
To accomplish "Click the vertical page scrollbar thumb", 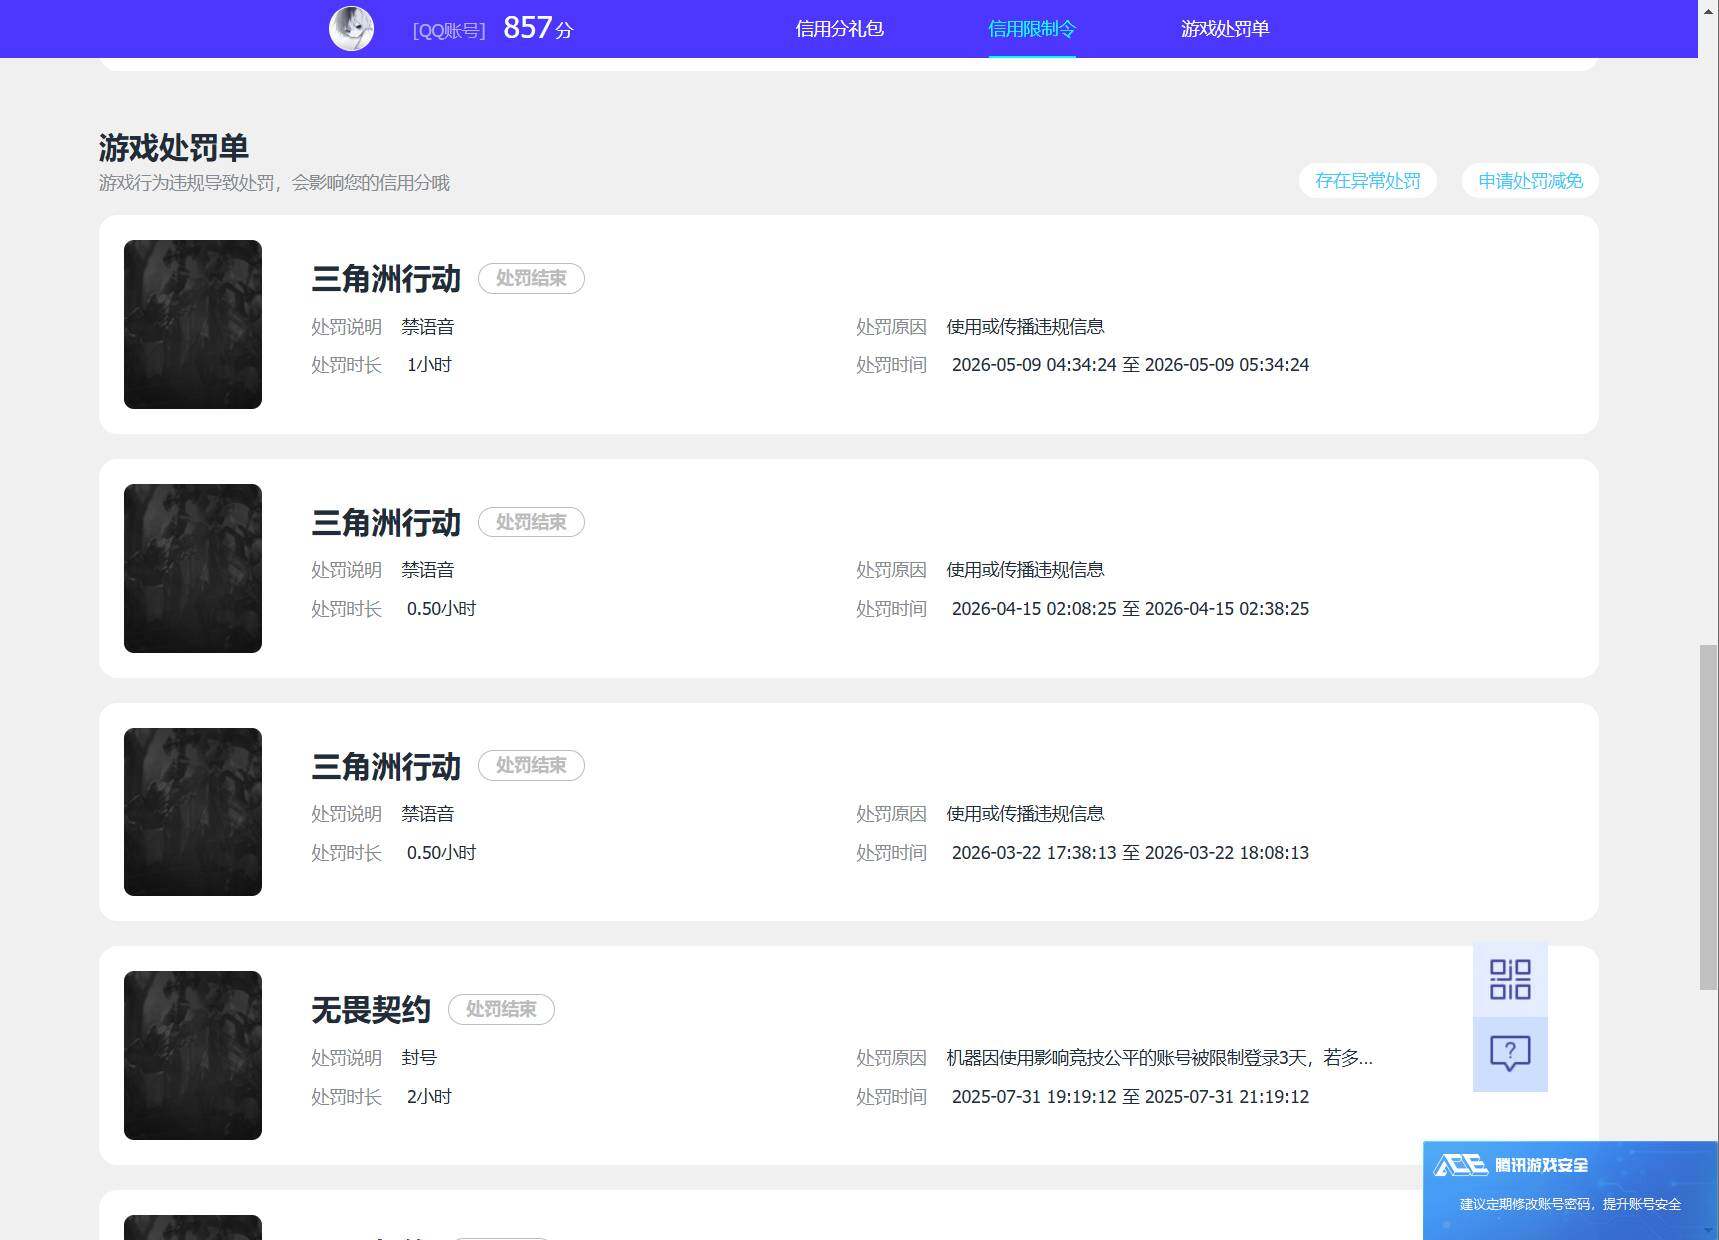I will coord(1709,818).
